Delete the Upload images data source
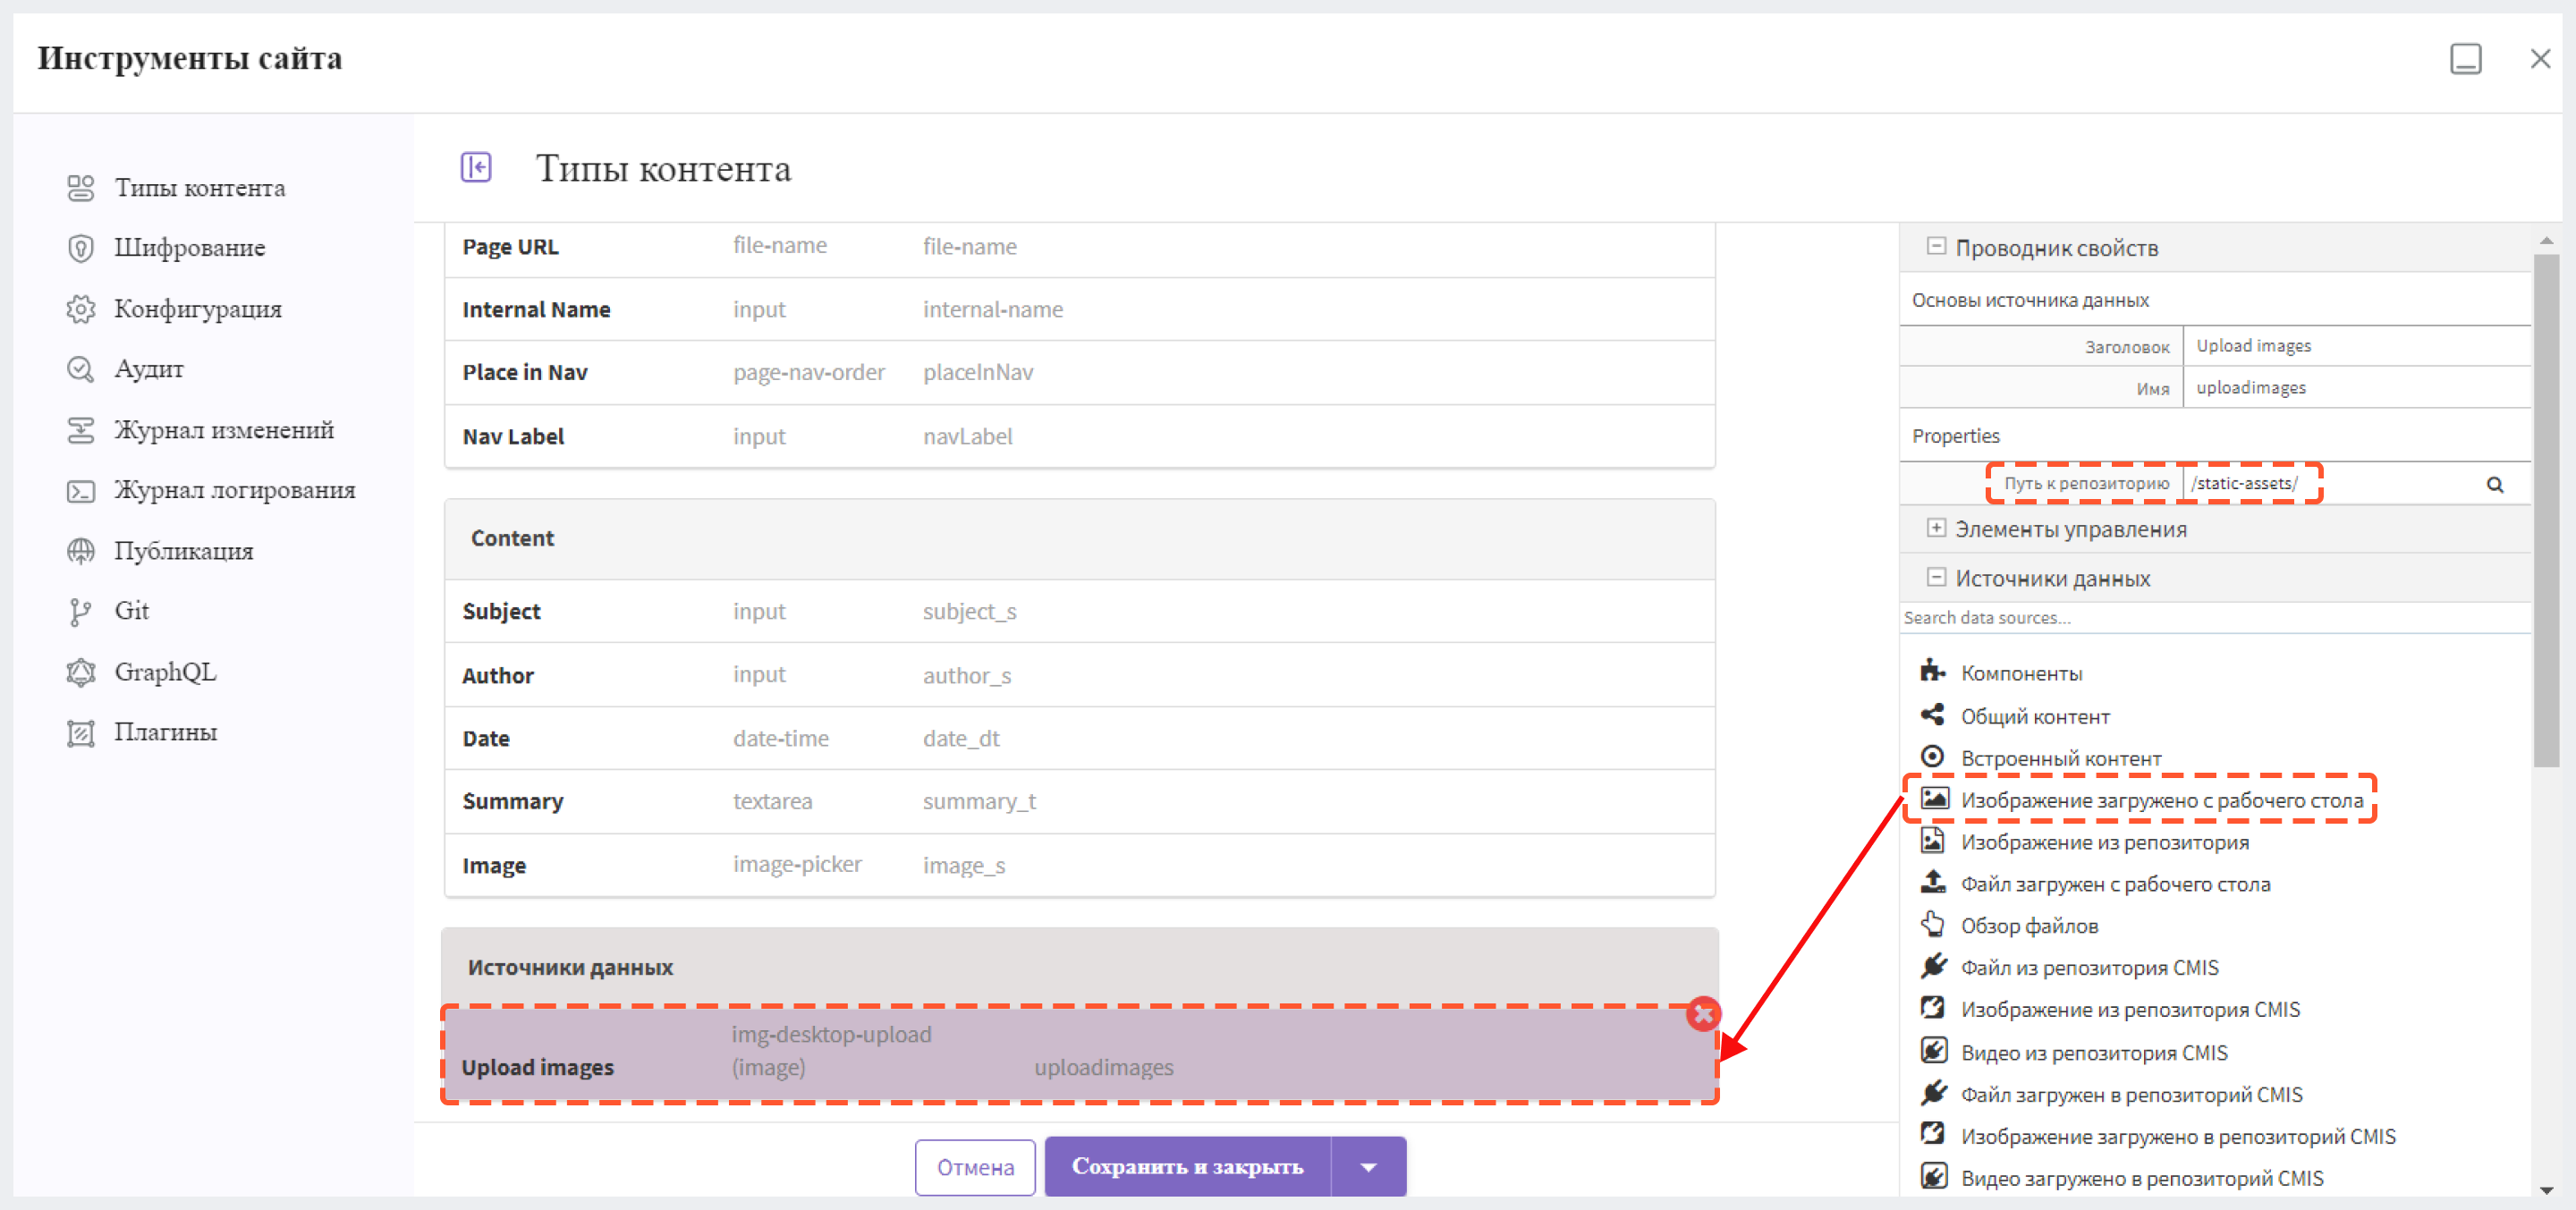Viewport: 2576px width, 1210px height. [1703, 1014]
